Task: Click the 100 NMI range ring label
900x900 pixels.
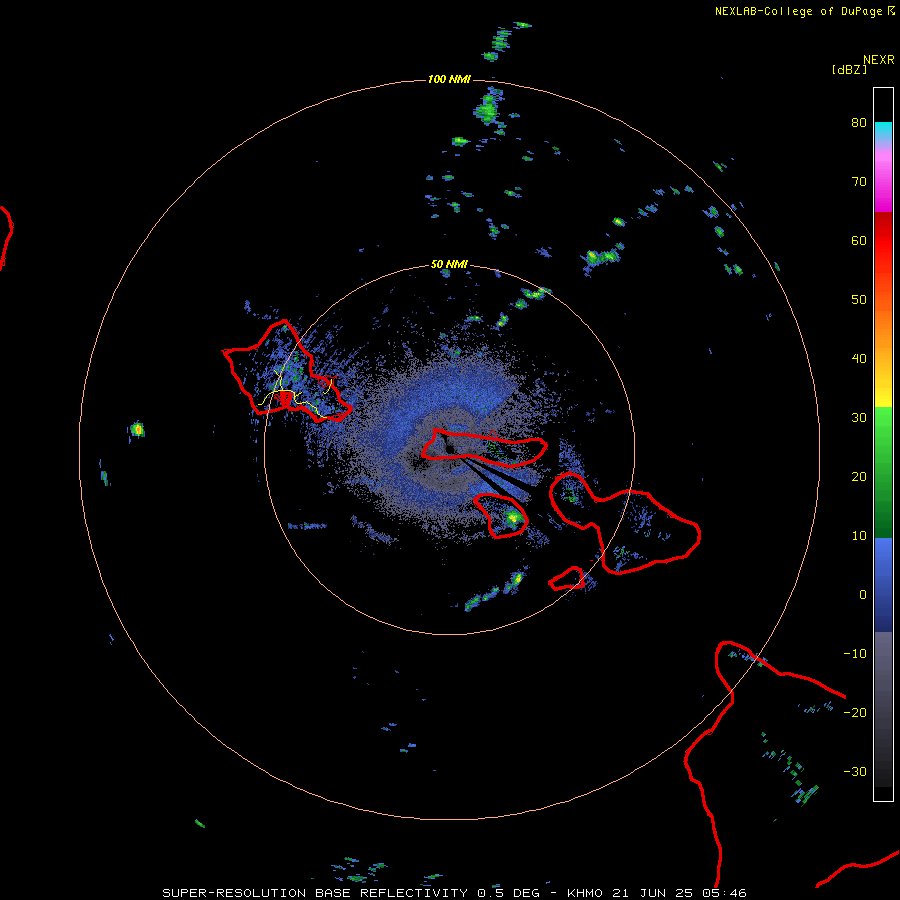Action: pyautogui.click(x=449, y=79)
